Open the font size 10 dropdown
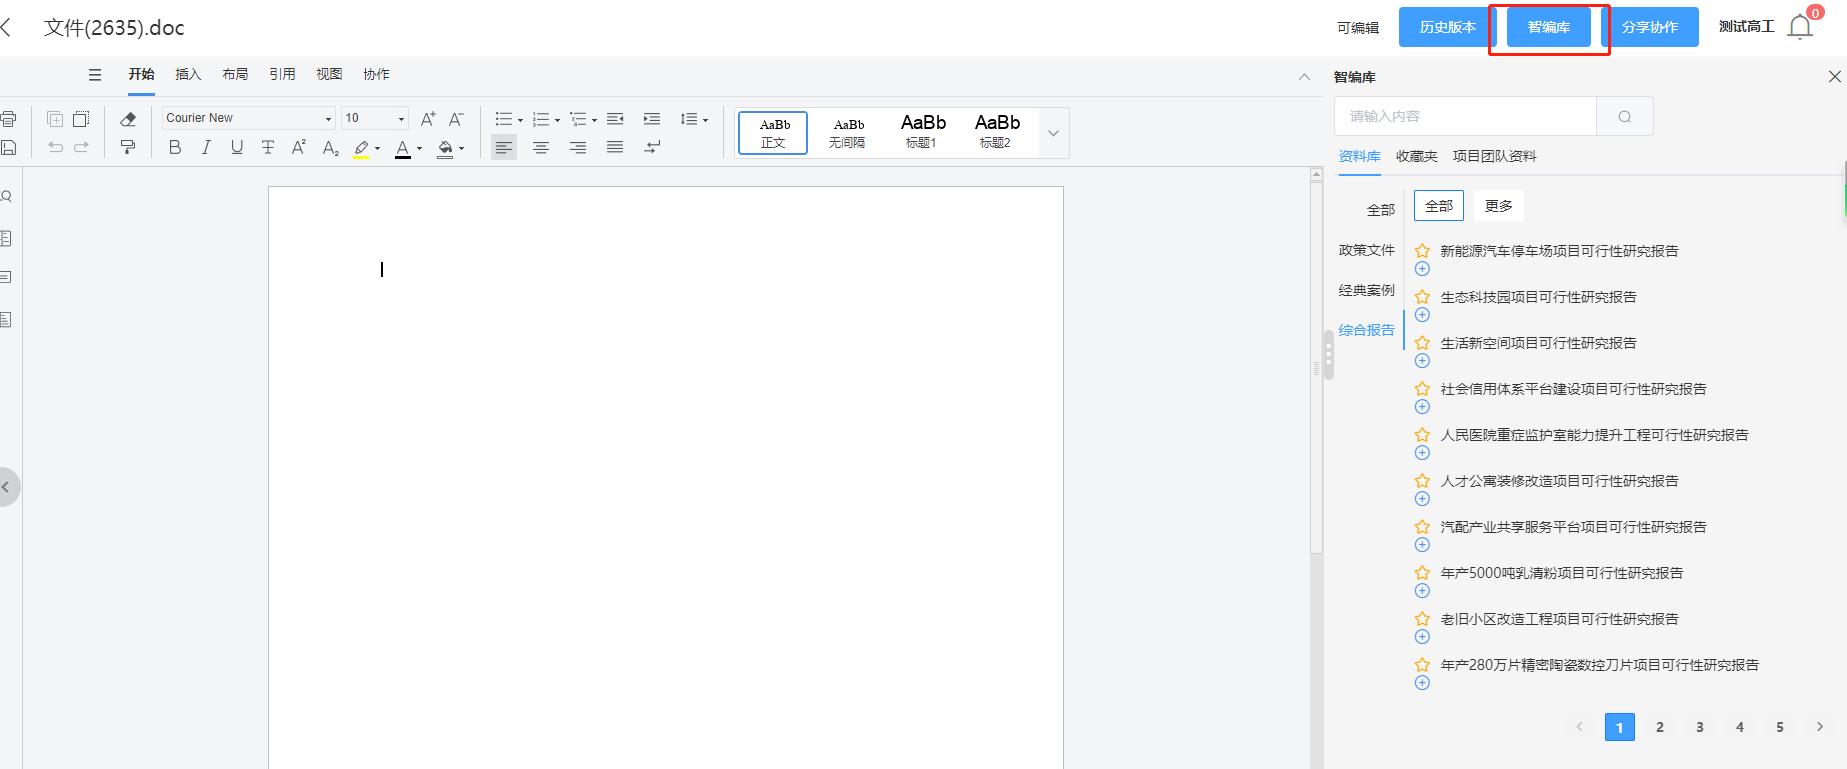Viewport: 1847px width, 769px height. coord(402,119)
